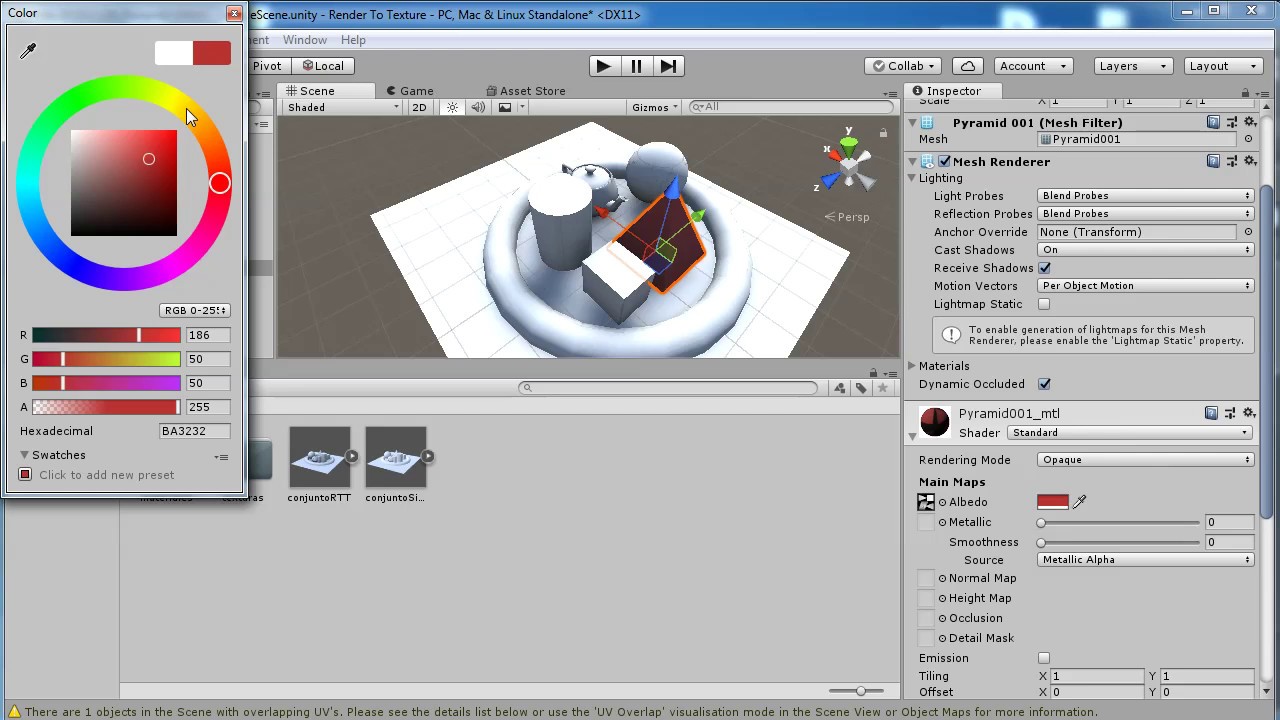Image resolution: width=1280 pixels, height=720 pixels.
Task: Toggle the 2D Scene view mode
Action: 419,107
